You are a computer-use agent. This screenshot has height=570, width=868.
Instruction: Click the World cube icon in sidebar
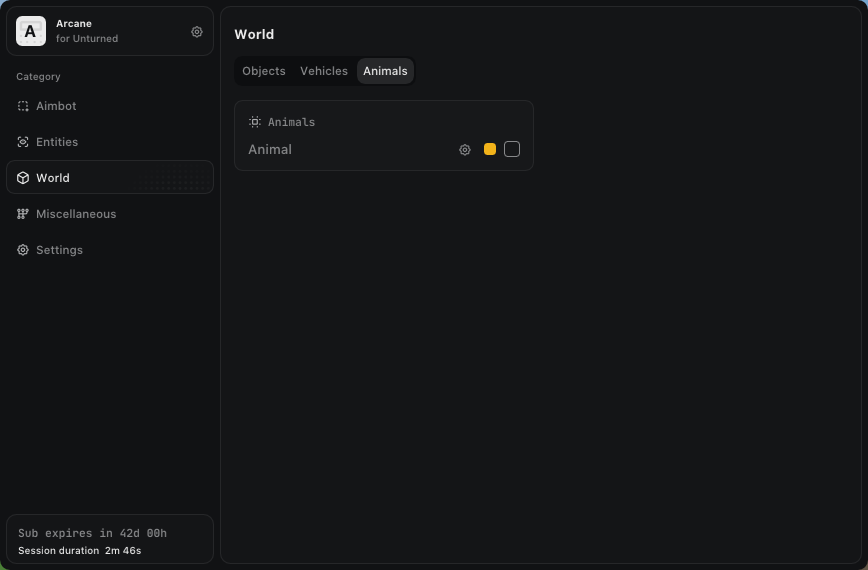click(23, 178)
